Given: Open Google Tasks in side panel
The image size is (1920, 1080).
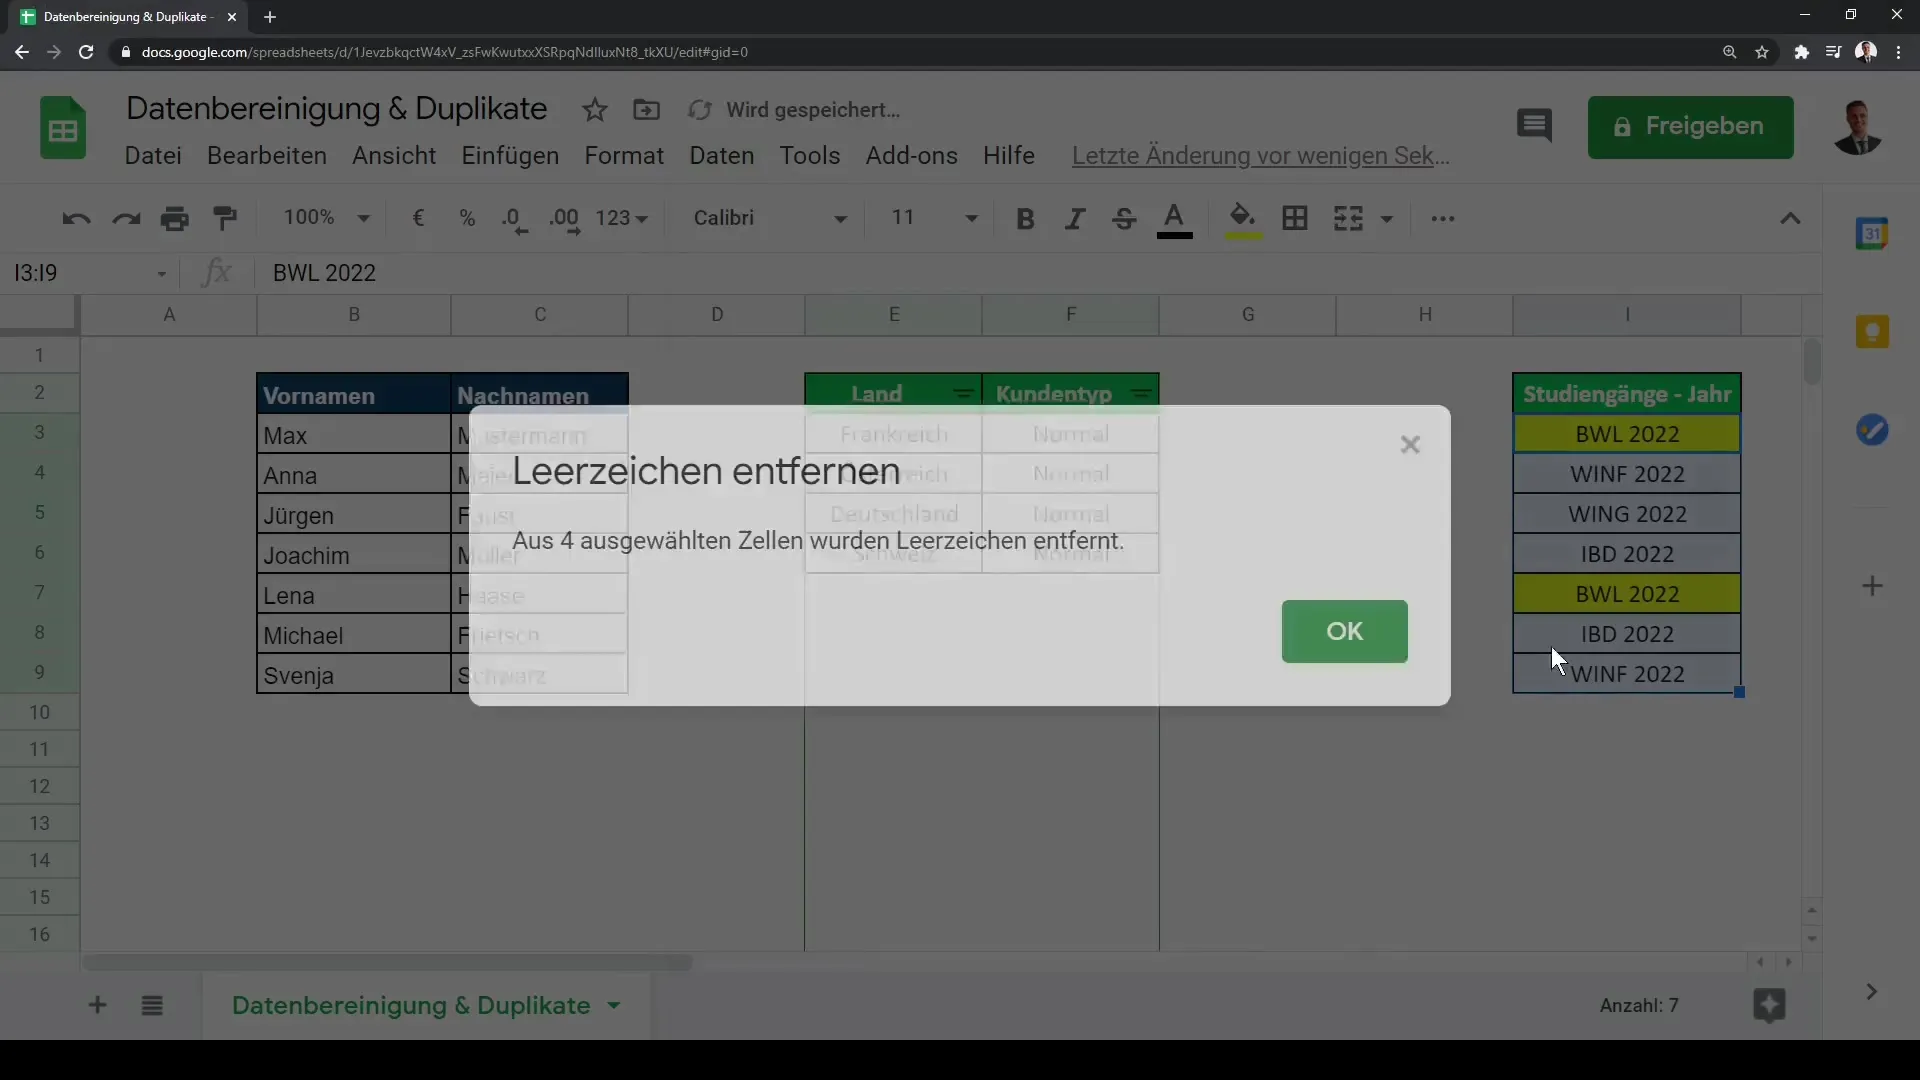Looking at the screenshot, I should click(1872, 430).
